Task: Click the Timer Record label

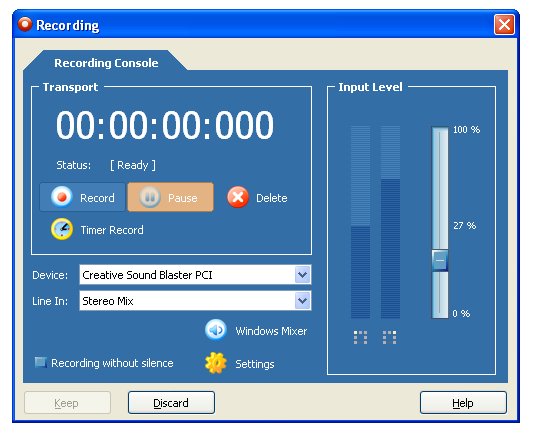Action: pyautogui.click(x=112, y=230)
